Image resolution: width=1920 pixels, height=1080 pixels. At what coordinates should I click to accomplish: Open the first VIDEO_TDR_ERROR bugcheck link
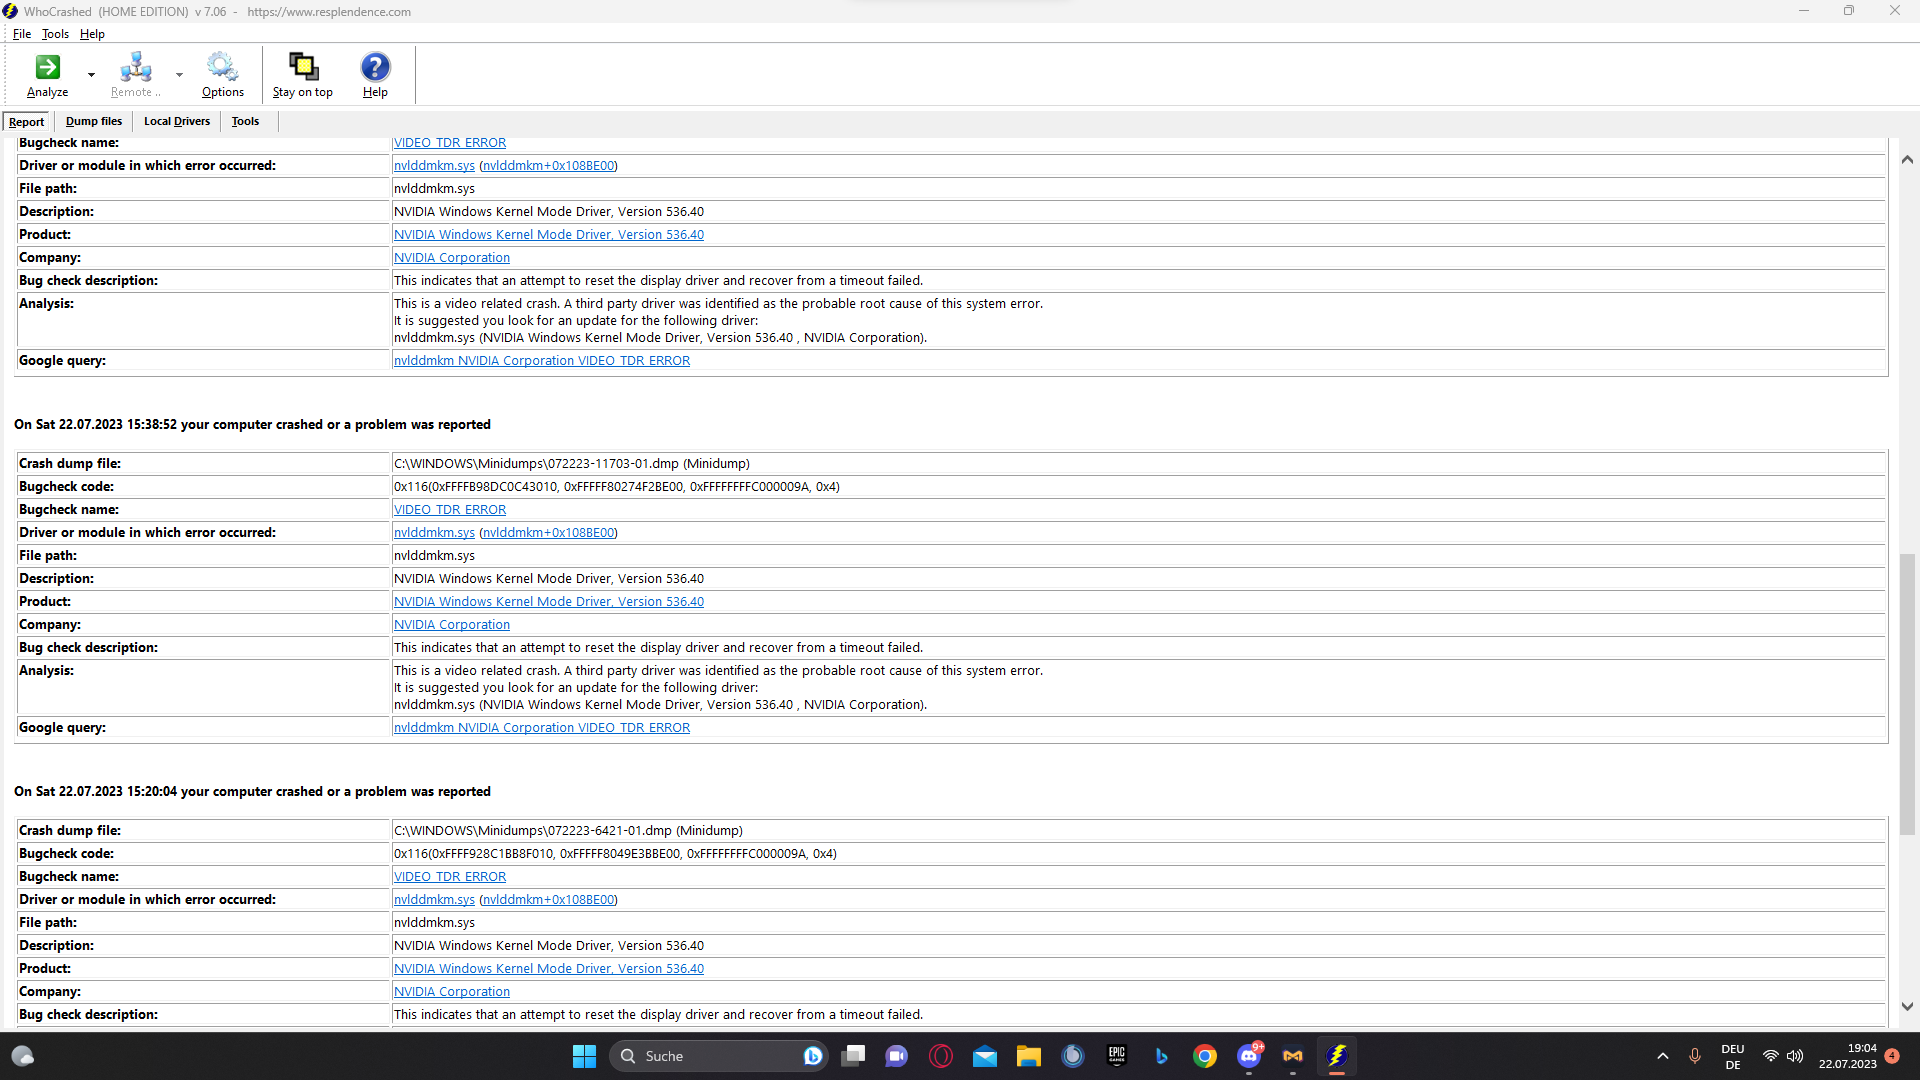(x=449, y=143)
